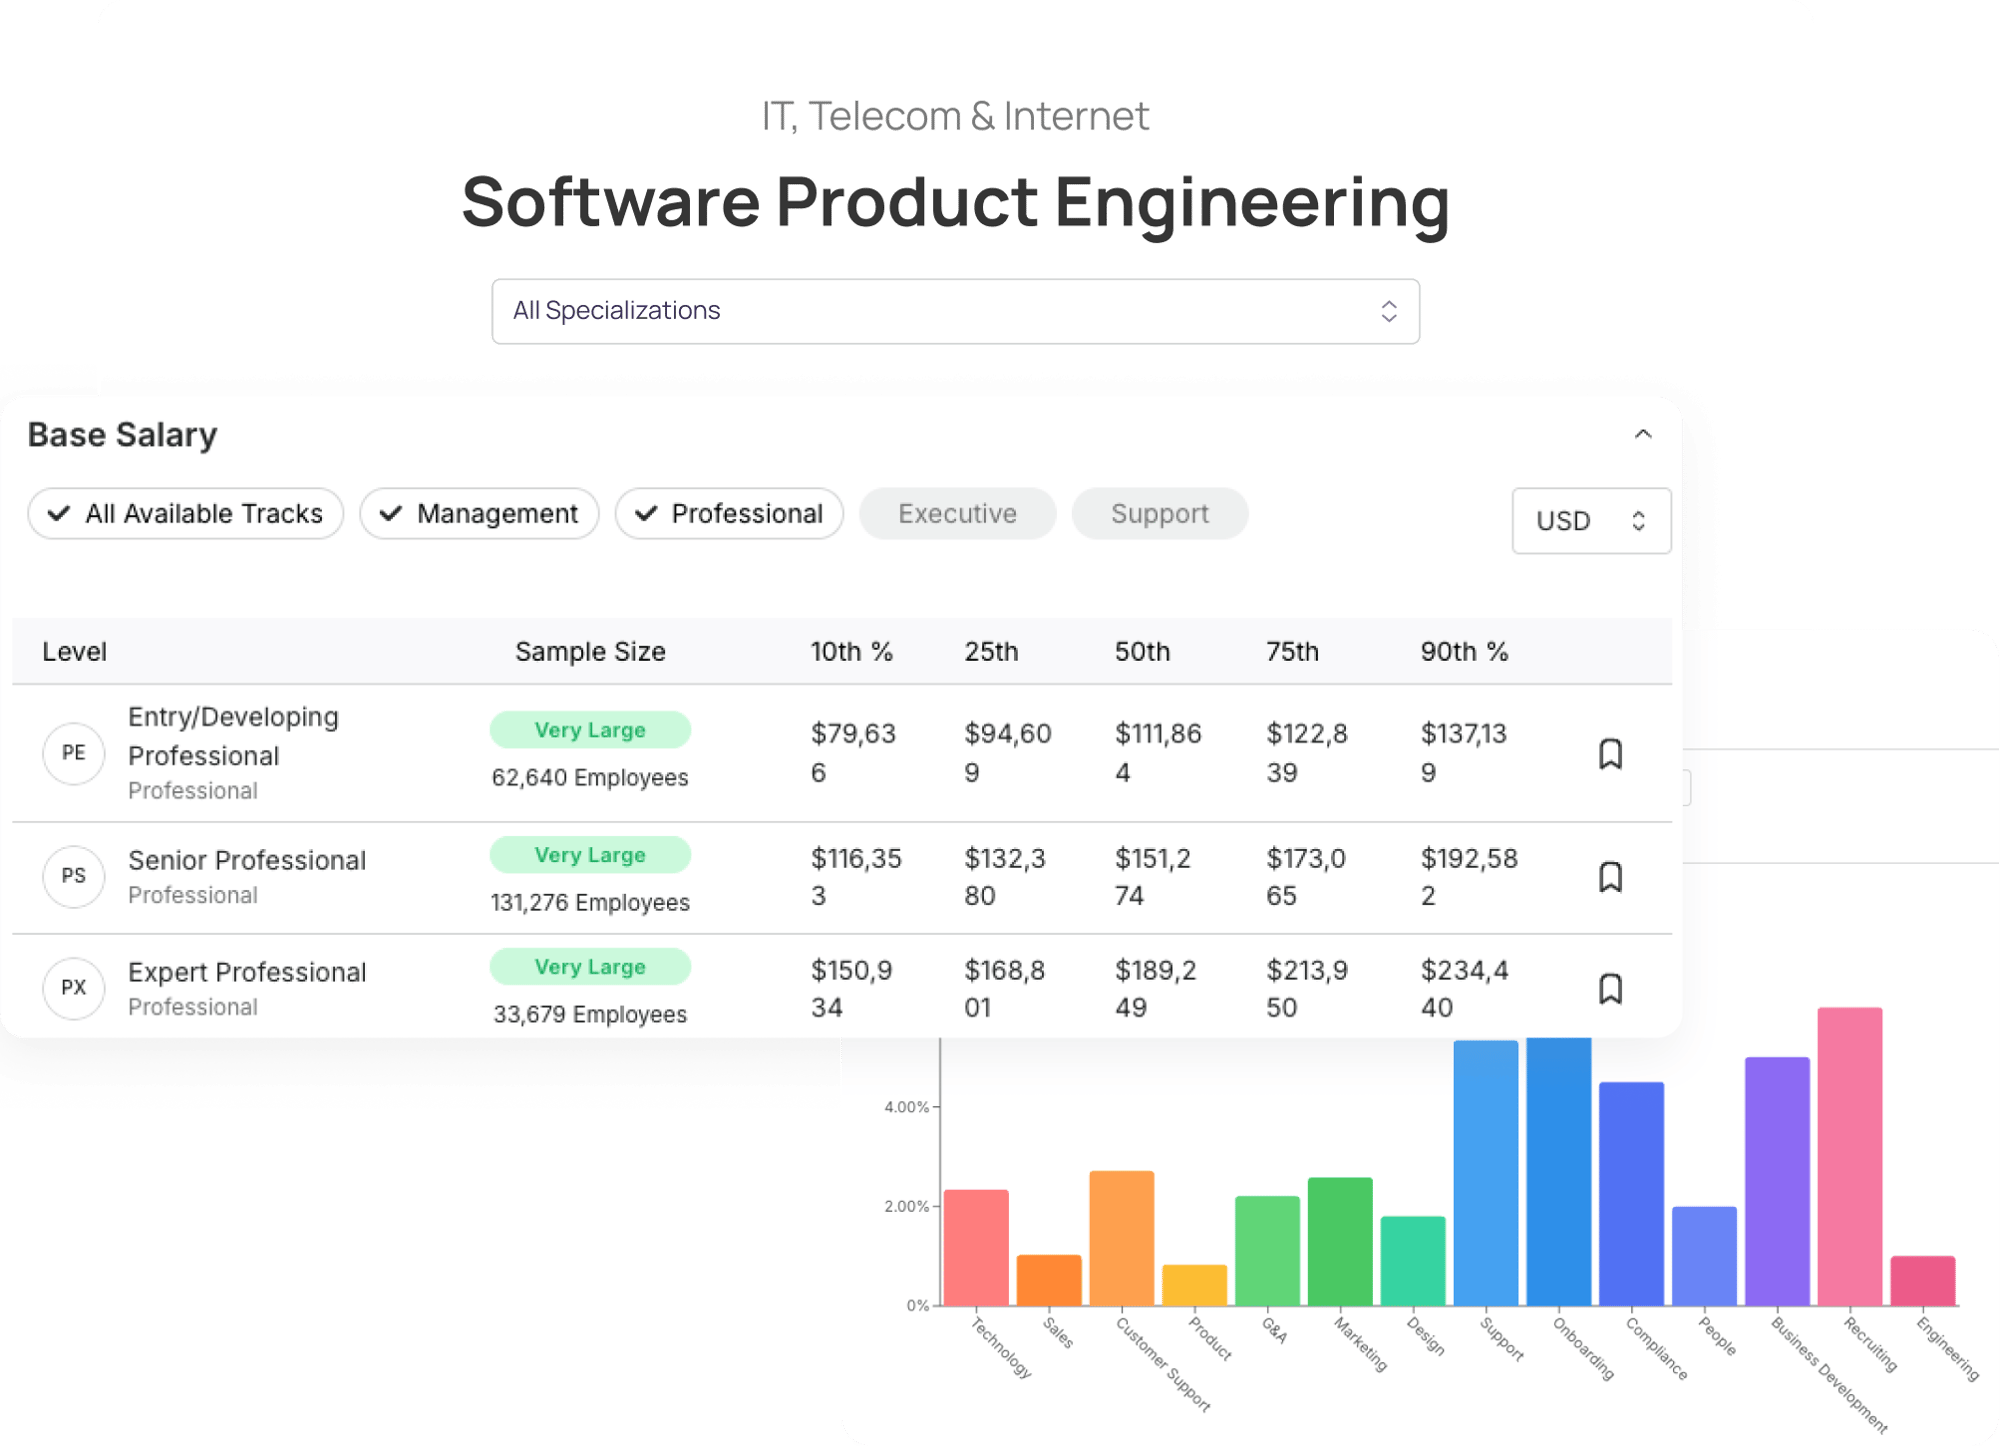The width and height of the screenshot is (2000, 1446).
Task: Click the PS level badge
Action: coord(74,876)
